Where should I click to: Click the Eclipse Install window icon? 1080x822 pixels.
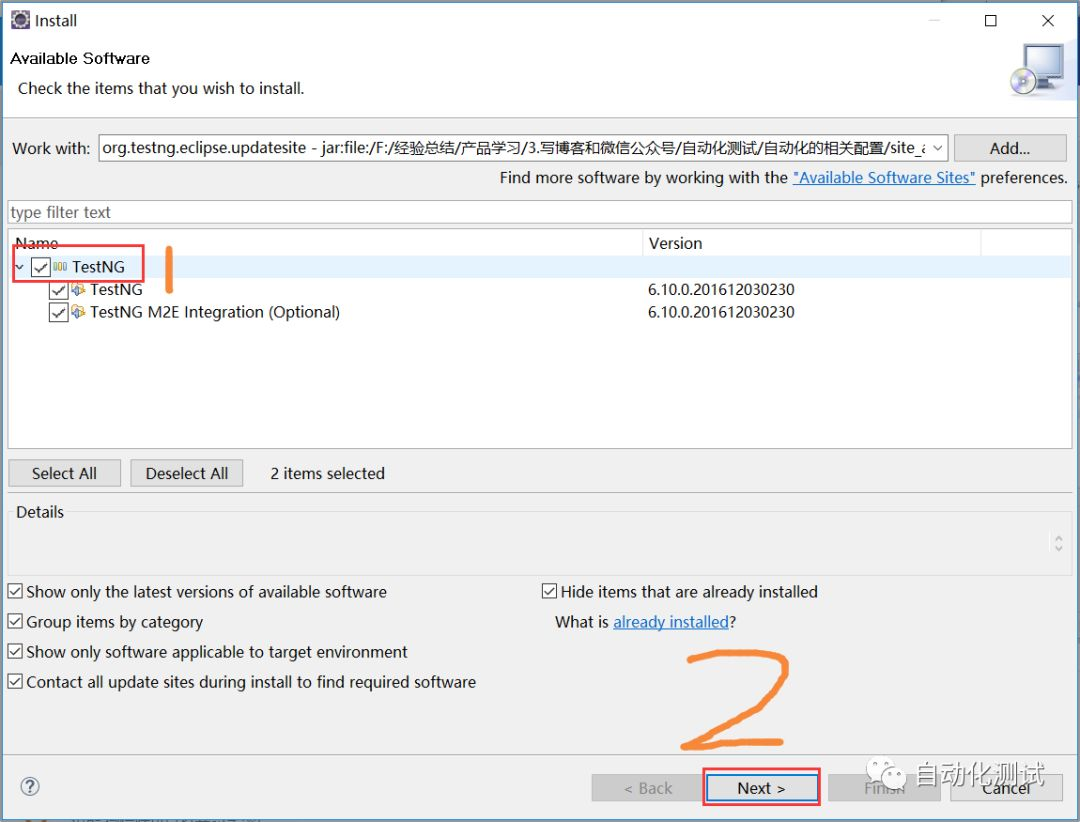point(20,20)
